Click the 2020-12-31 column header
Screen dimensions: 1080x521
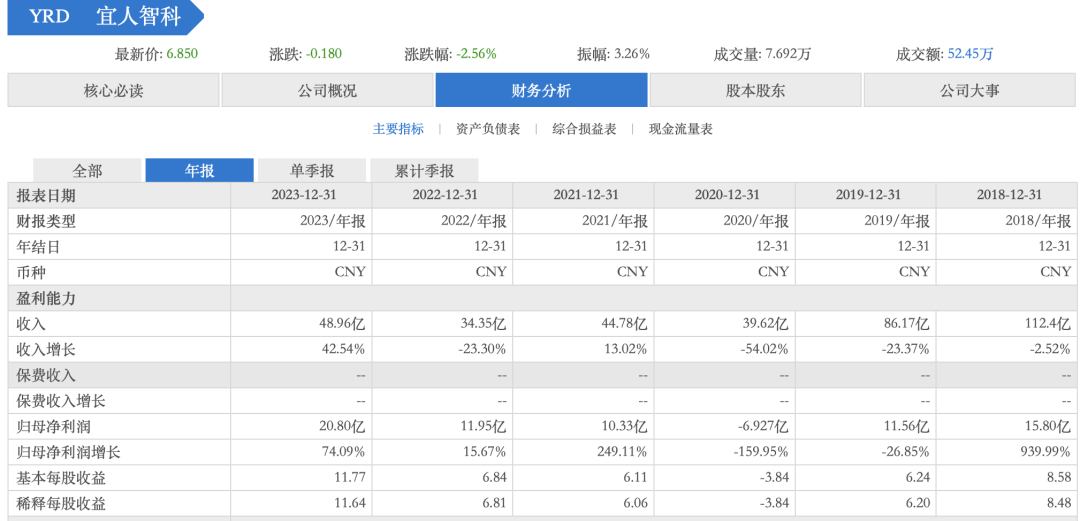click(727, 196)
